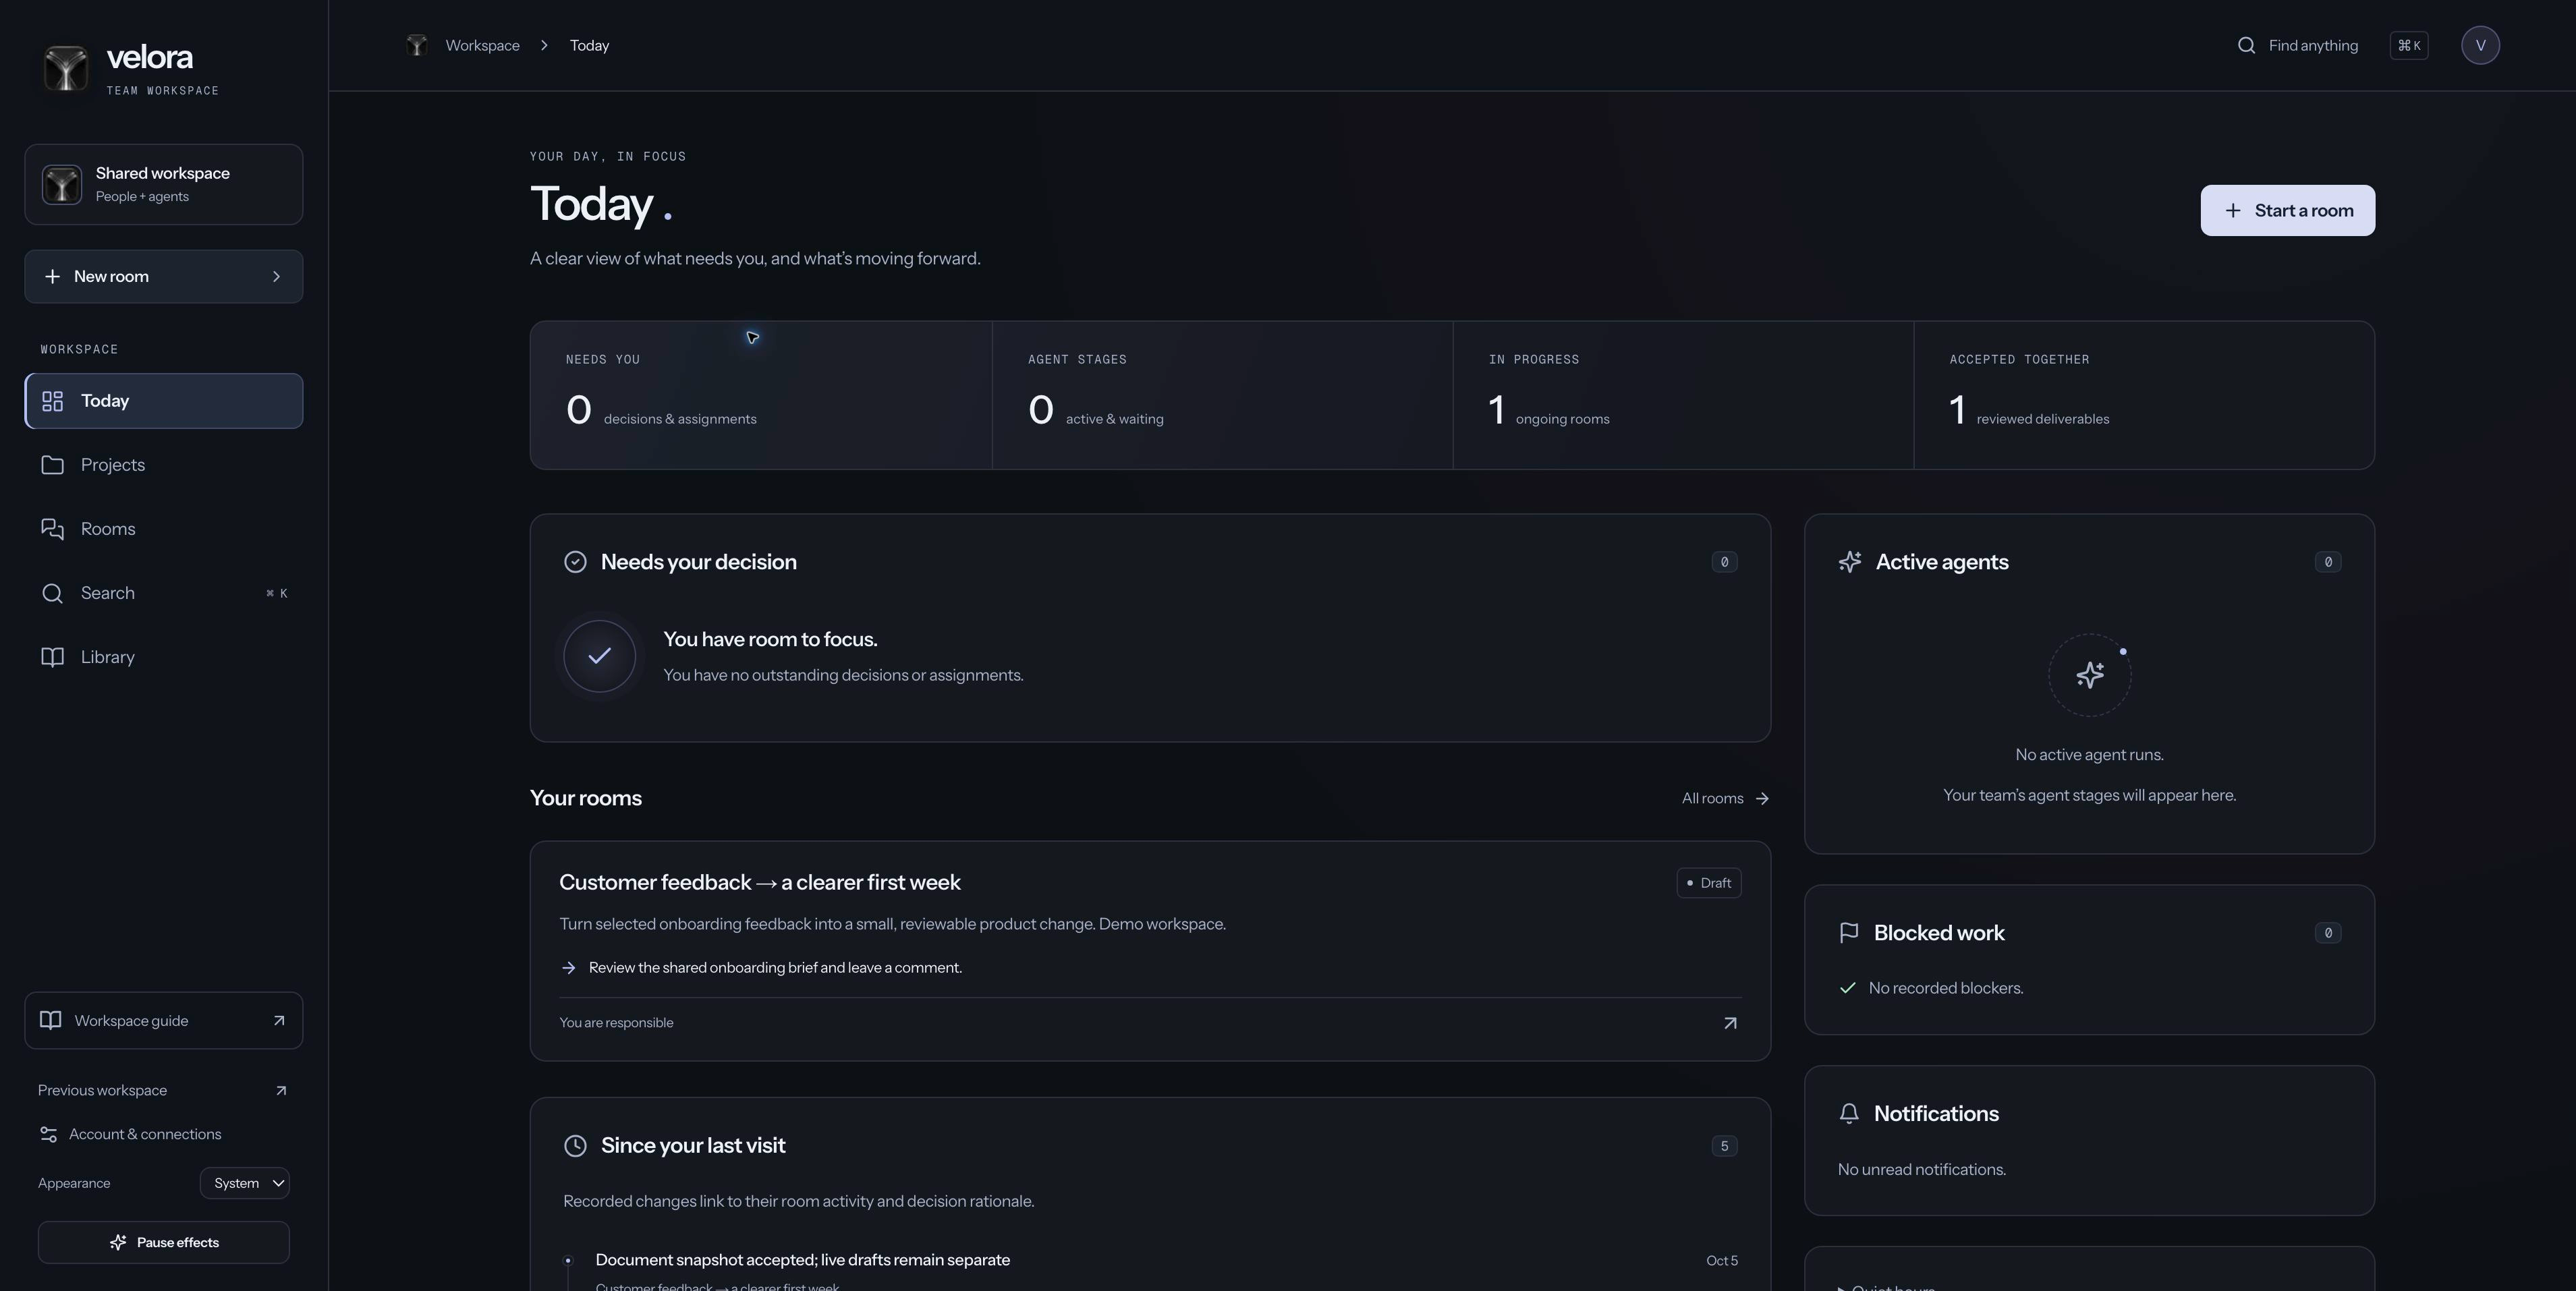Click Review the shared onboarding brief action
This screenshot has height=1291, width=2576.
pos(761,967)
